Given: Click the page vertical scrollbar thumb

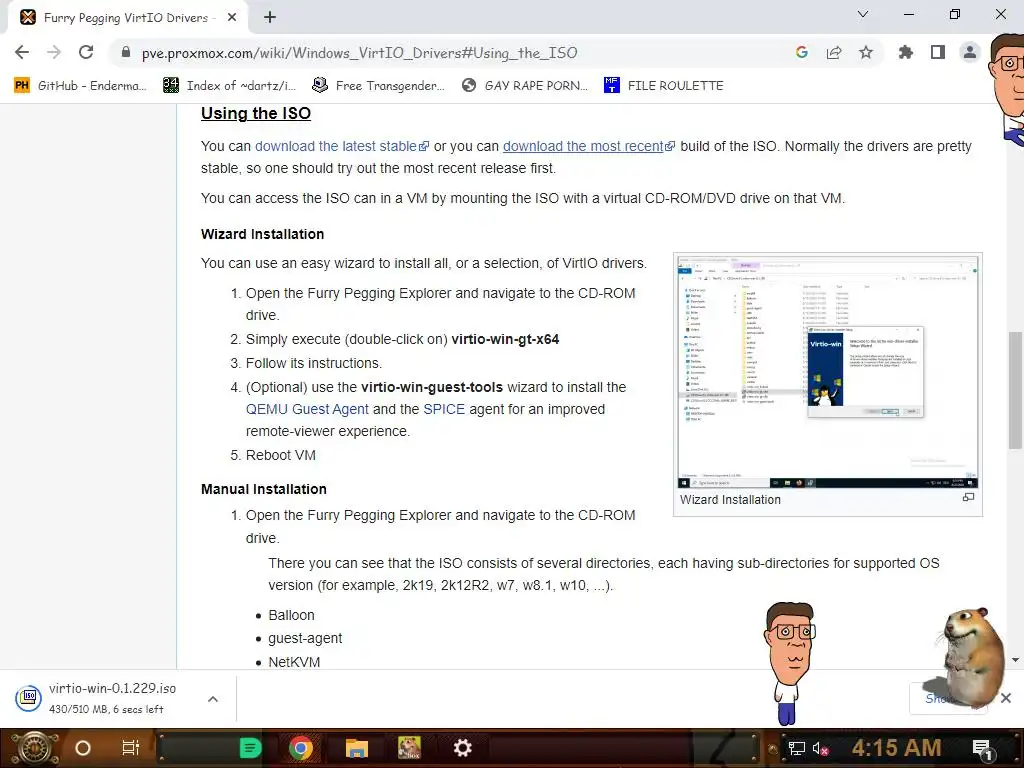Looking at the screenshot, I should tap(1015, 391).
